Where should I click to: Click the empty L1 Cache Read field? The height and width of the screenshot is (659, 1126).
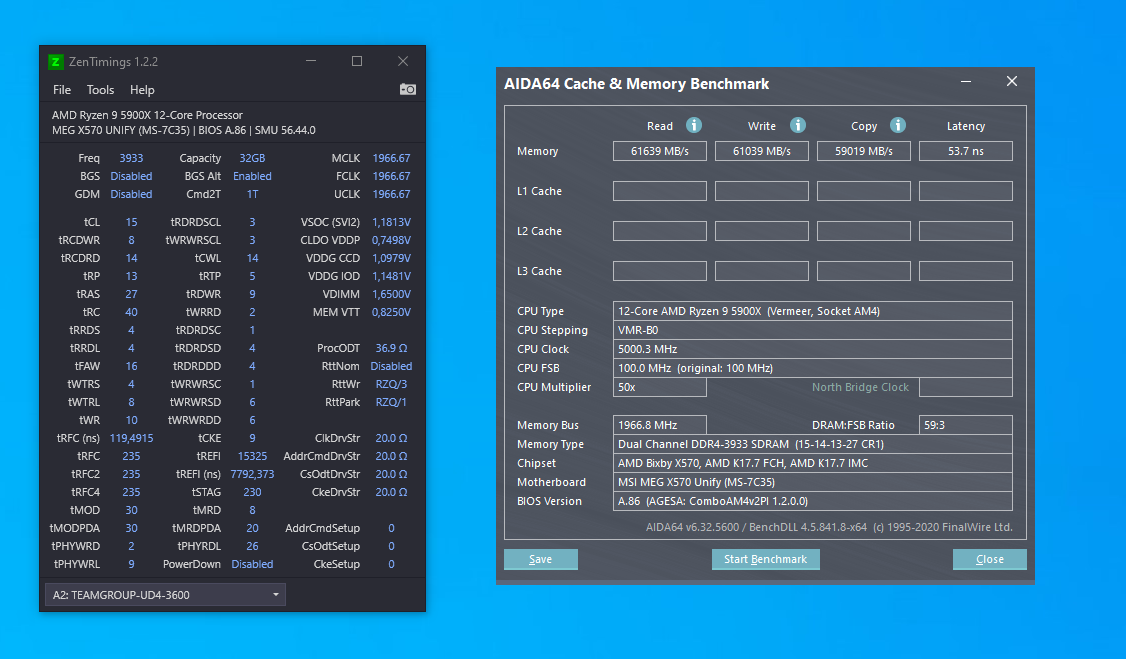660,191
